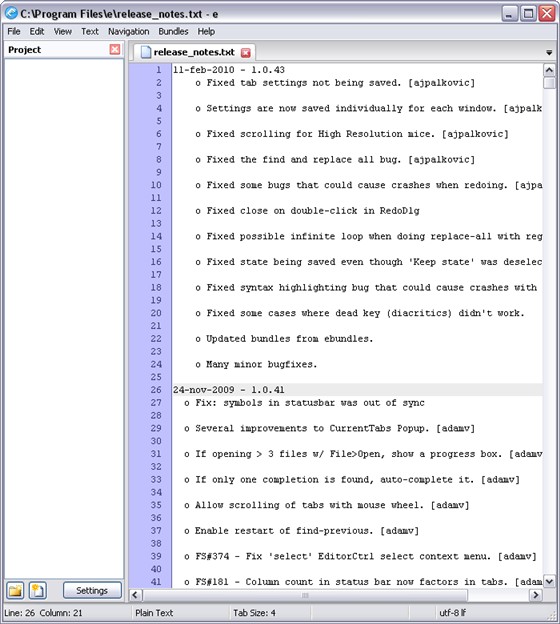
Task: Click the horizontal scrollbar right arrow
Action: pos(536,595)
